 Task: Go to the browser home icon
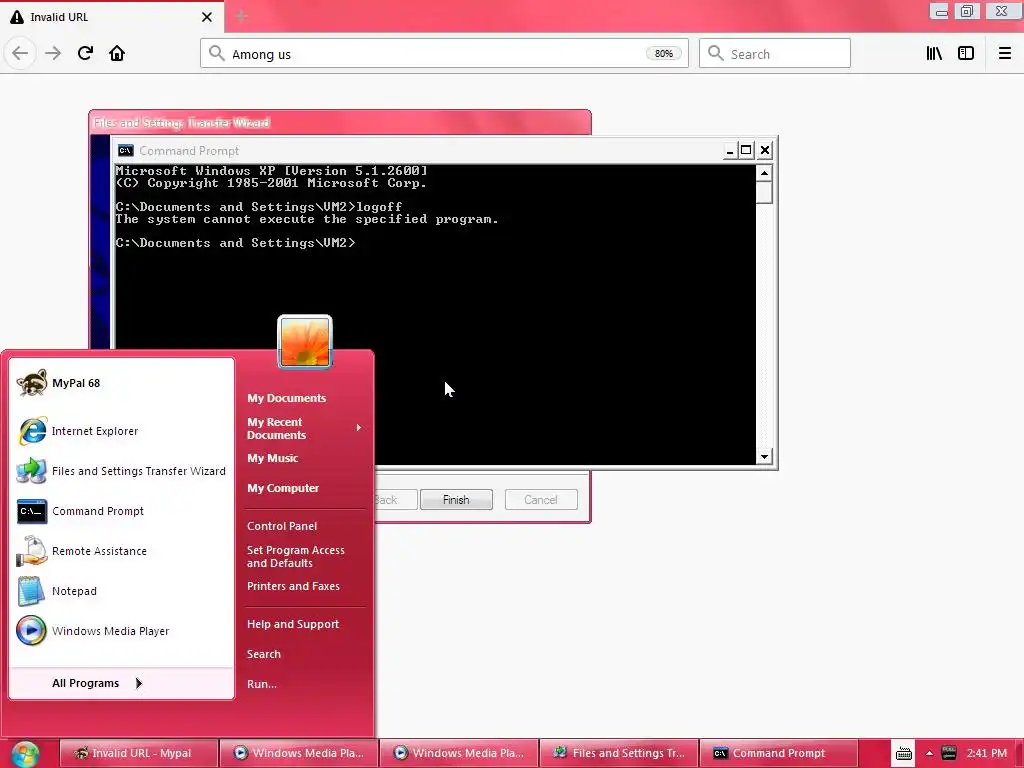(x=117, y=53)
